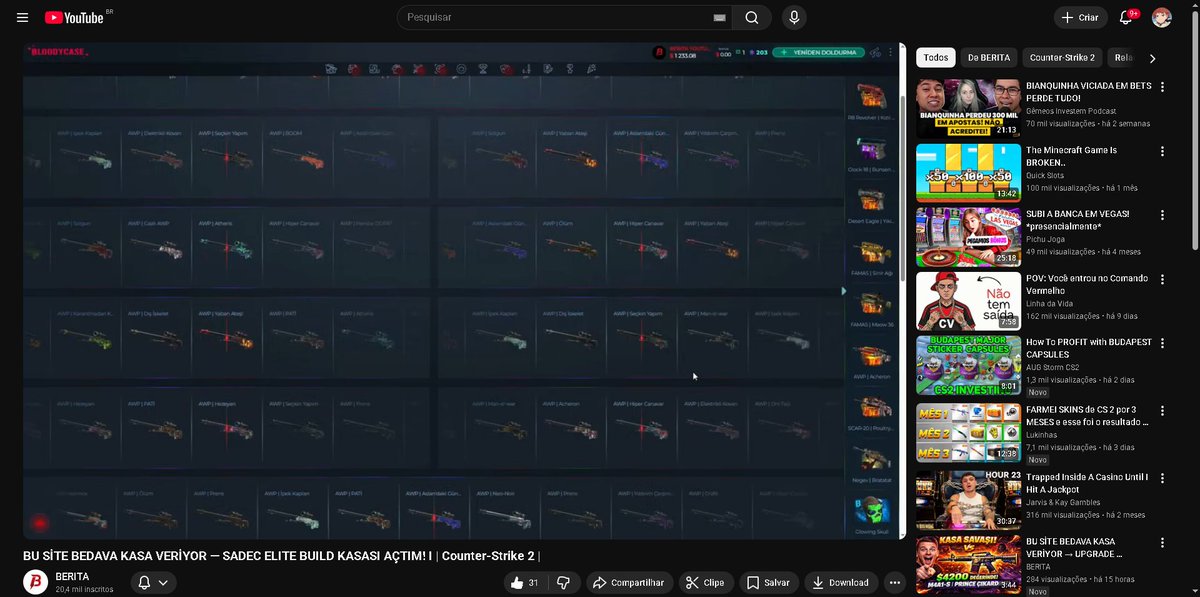Screen dimensions: 1200x597
Task: Open title 'The Minecraft Game Is BROKEN..'
Action: (1071, 156)
